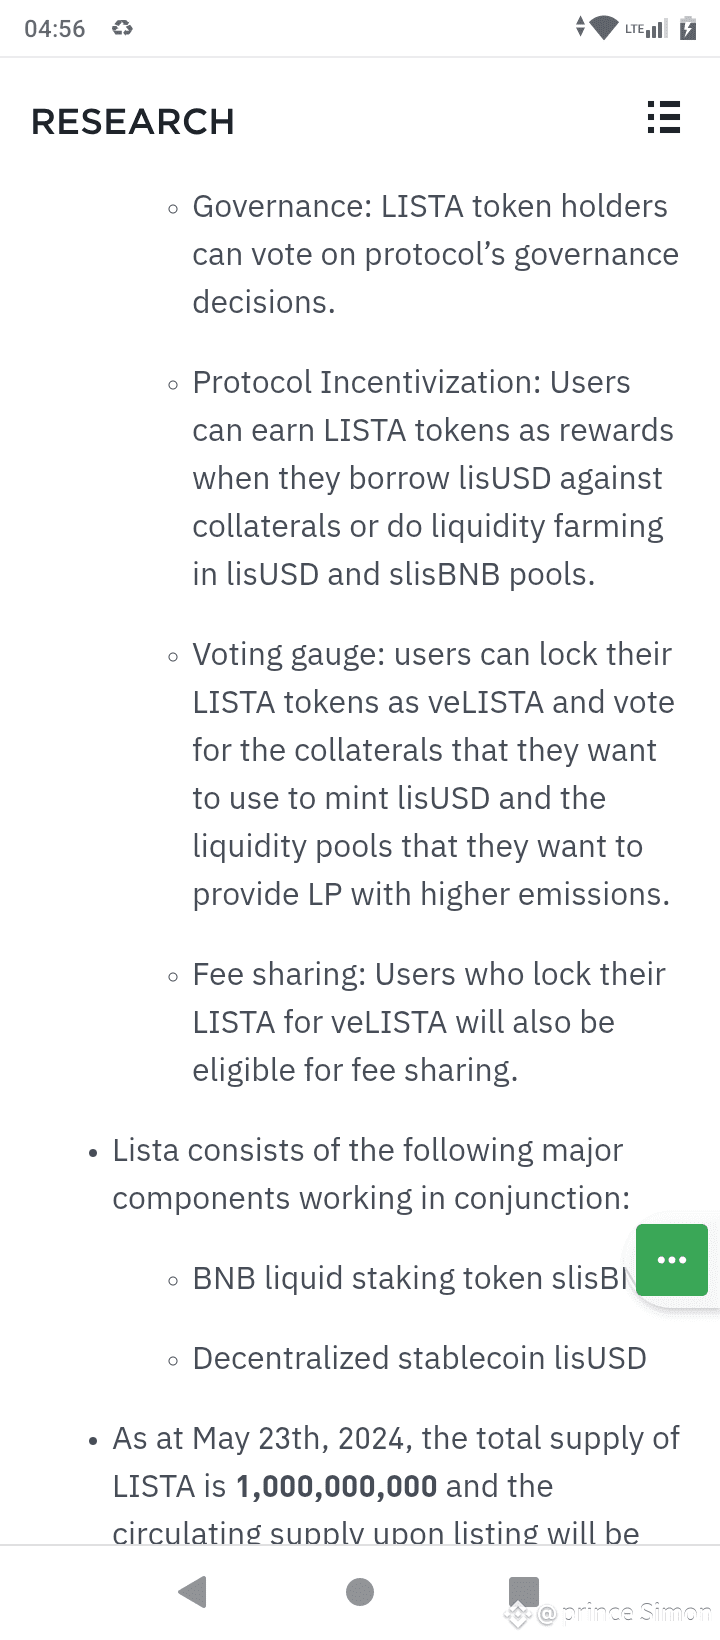The height and width of the screenshot is (1640, 720).
Task: Select the Governance bullet paragraph
Action: [x=435, y=254]
